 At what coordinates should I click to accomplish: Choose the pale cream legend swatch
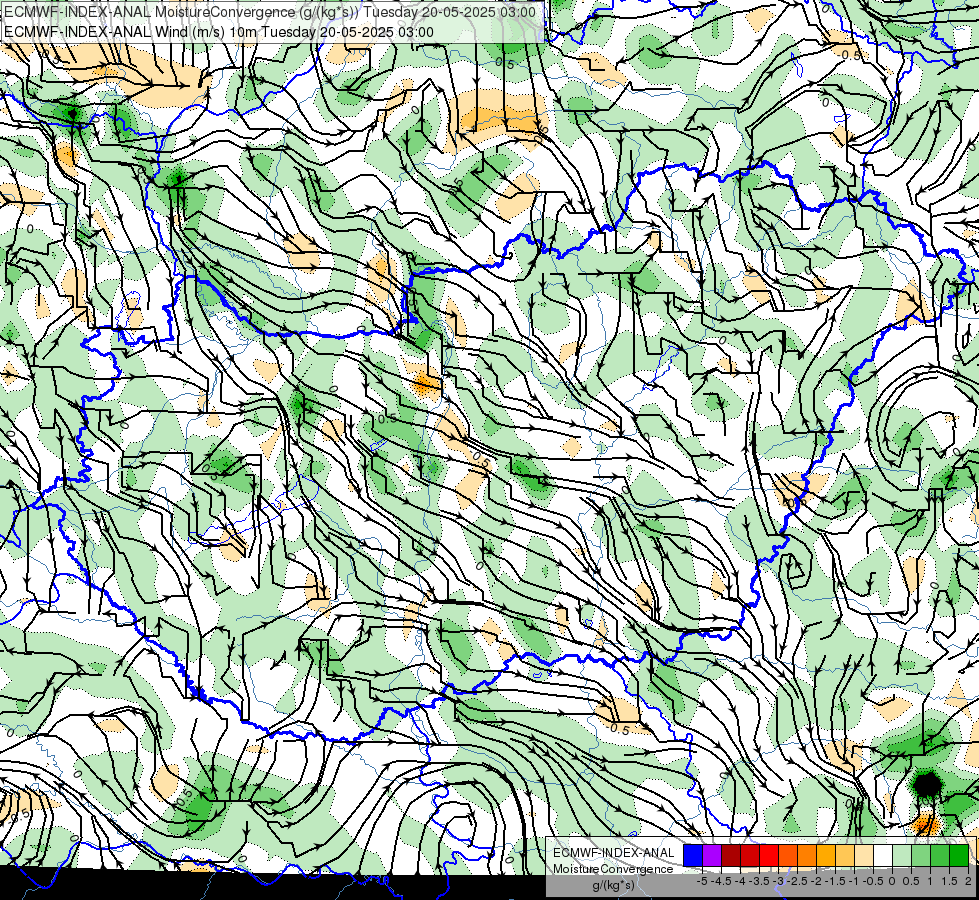click(x=863, y=856)
